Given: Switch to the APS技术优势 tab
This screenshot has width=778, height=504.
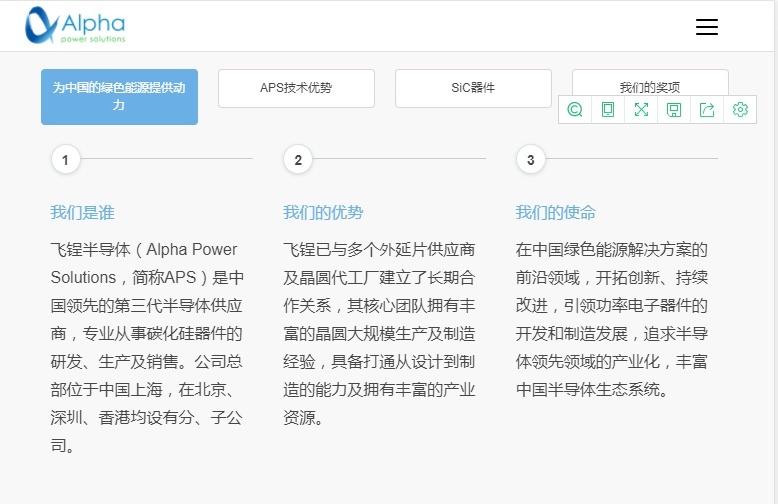Looking at the screenshot, I should click(x=296, y=88).
